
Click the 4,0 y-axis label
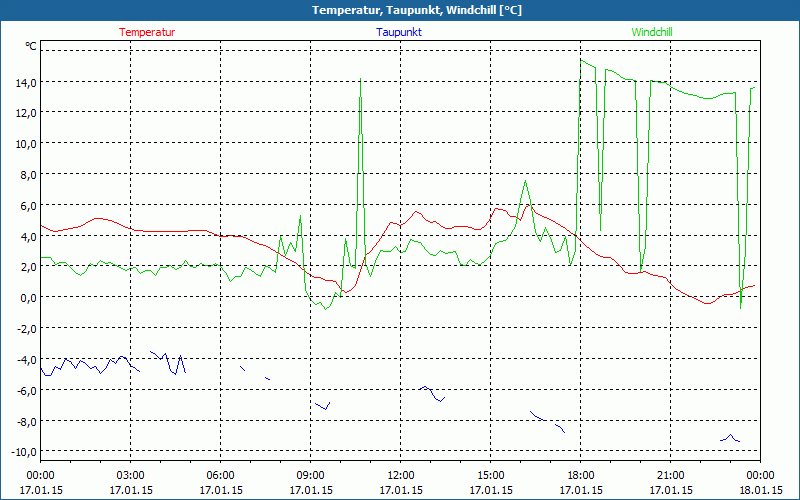pos(28,237)
